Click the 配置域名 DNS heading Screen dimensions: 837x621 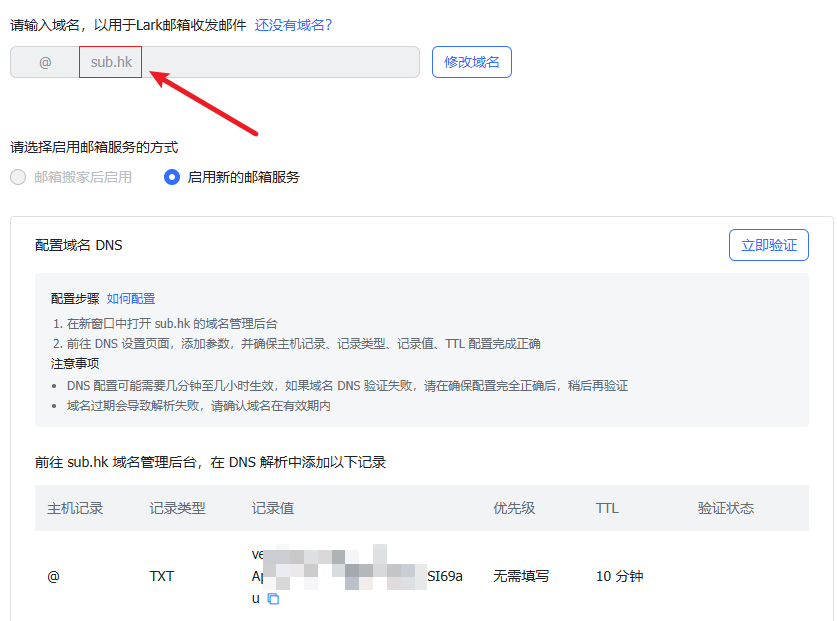pyautogui.click(x=78, y=245)
